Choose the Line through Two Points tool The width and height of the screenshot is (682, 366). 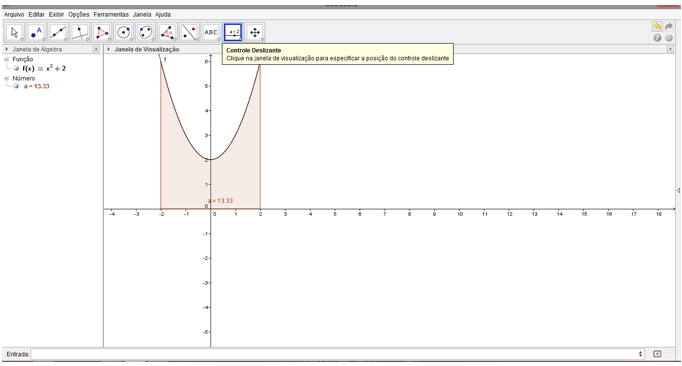(x=58, y=32)
